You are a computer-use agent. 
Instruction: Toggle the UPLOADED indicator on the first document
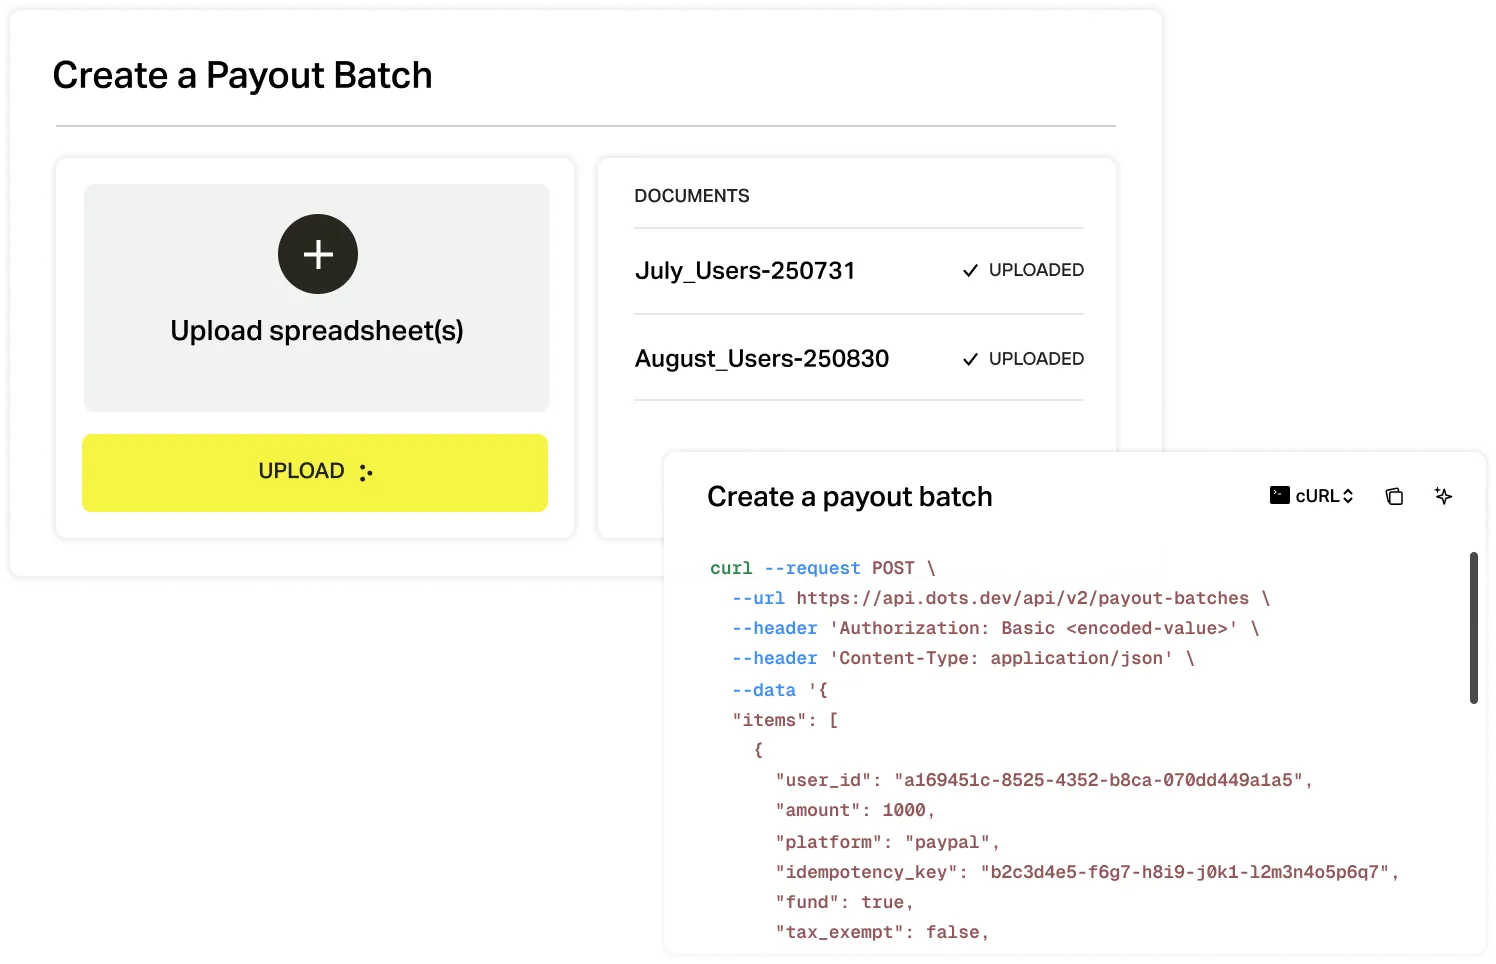(x=1022, y=270)
